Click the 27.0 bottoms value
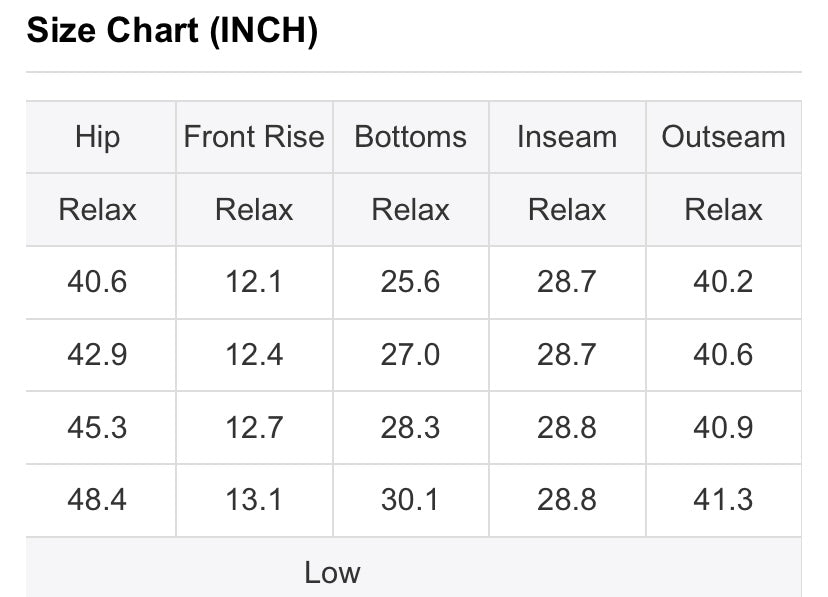The width and height of the screenshot is (828, 597). 410,355
